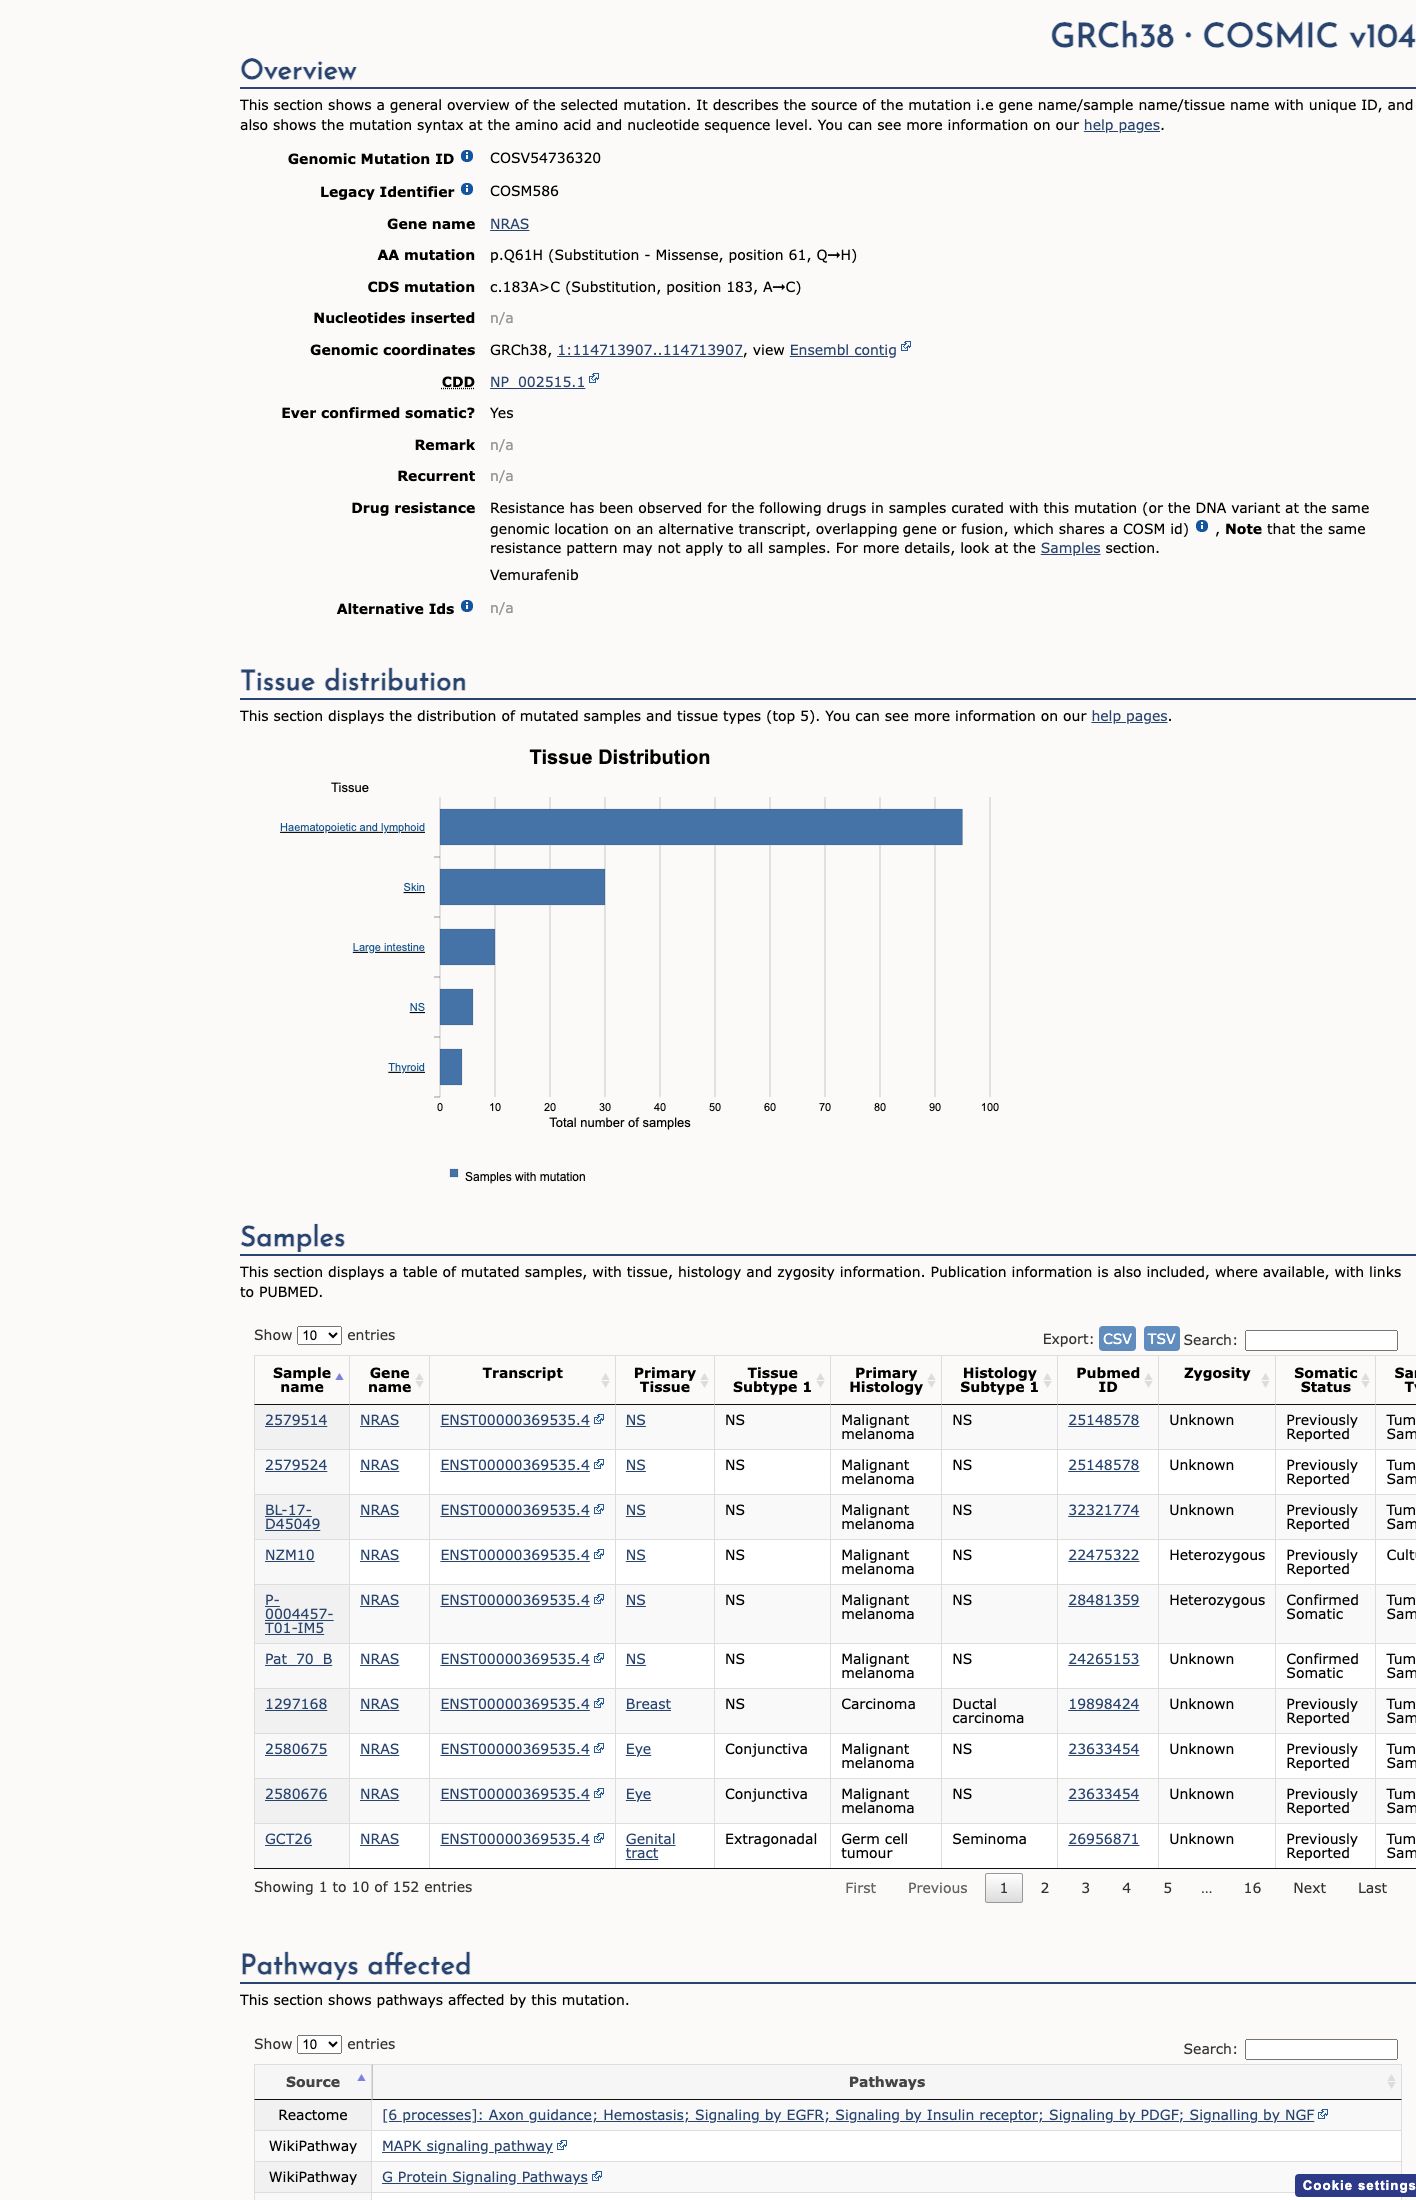
Task: Click Thyroid tissue label in chart
Action: tap(406, 1067)
